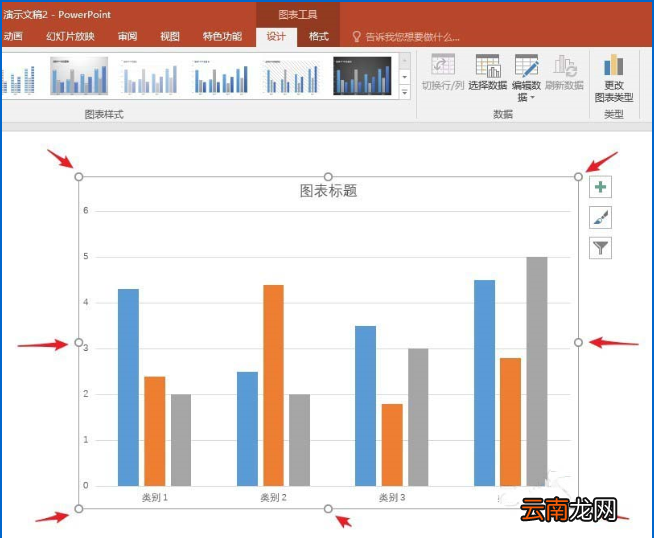Image resolution: width=654 pixels, height=538 pixels.
Task: Open the 幻灯片放映 (Slide Show) tab
Action: coord(70,37)
